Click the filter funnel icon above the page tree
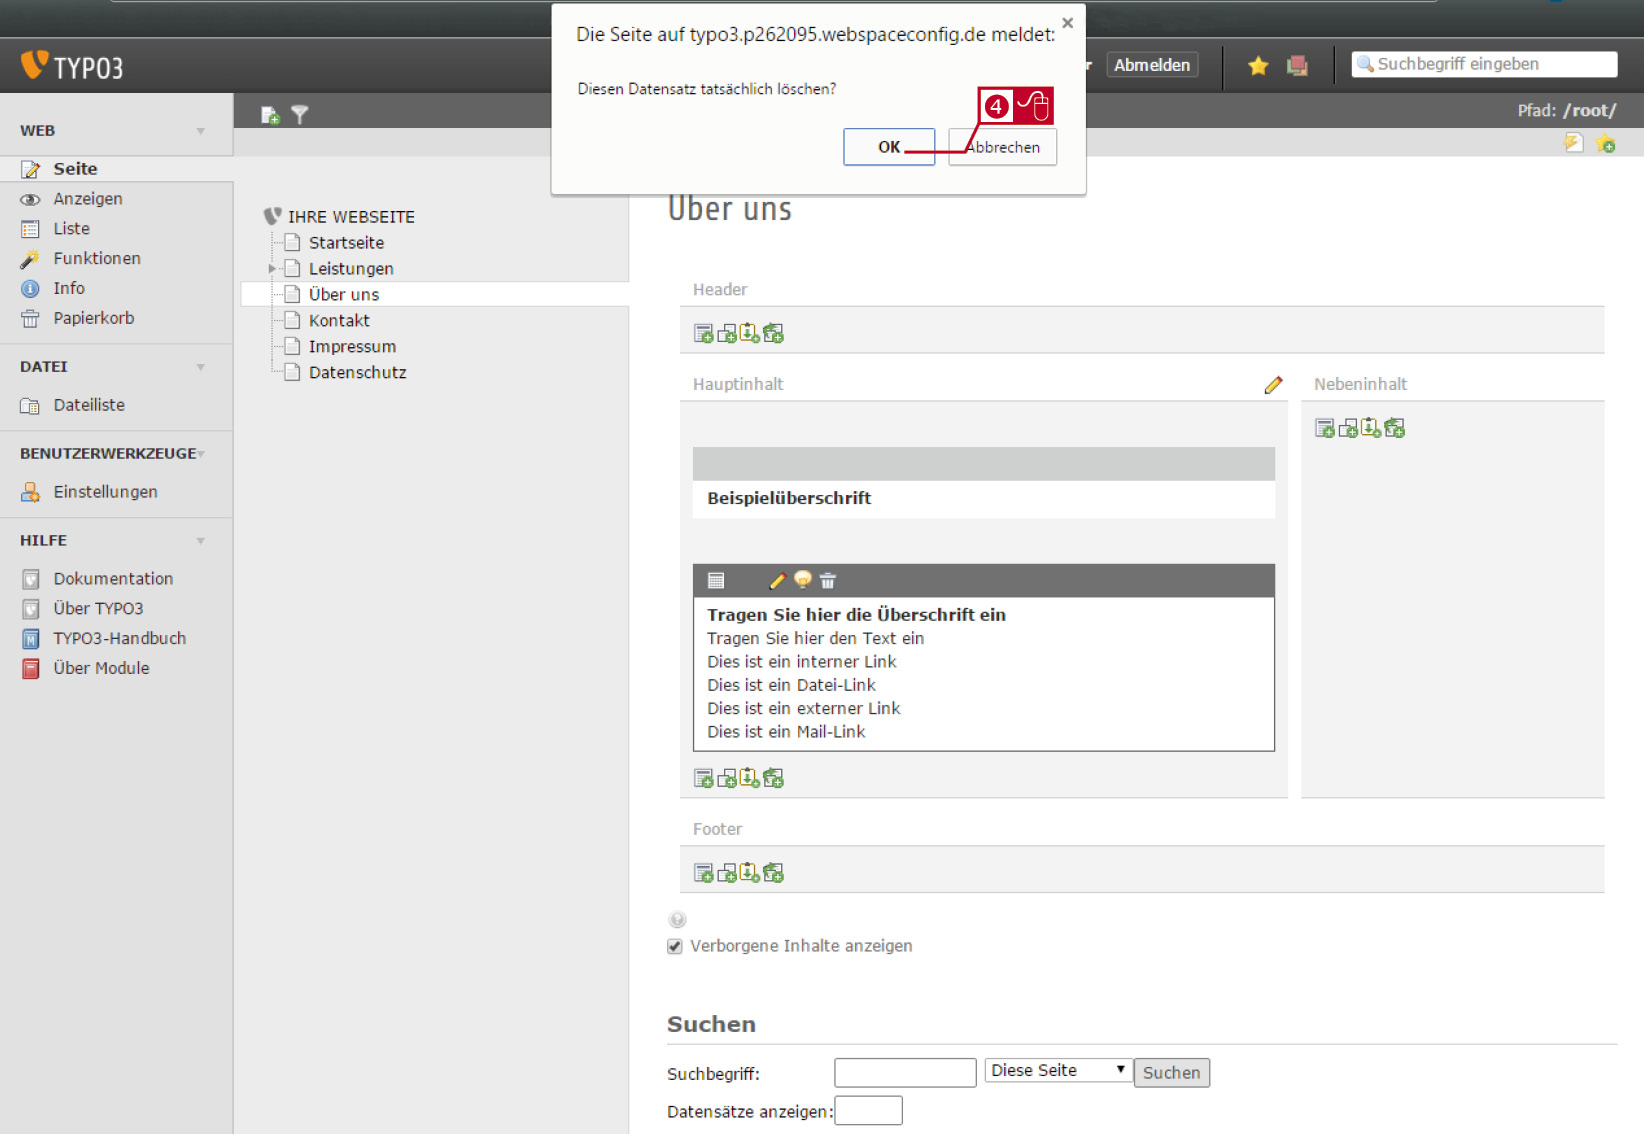The height and width of the screenshot is (1134, 1644). tap(299, 115)
